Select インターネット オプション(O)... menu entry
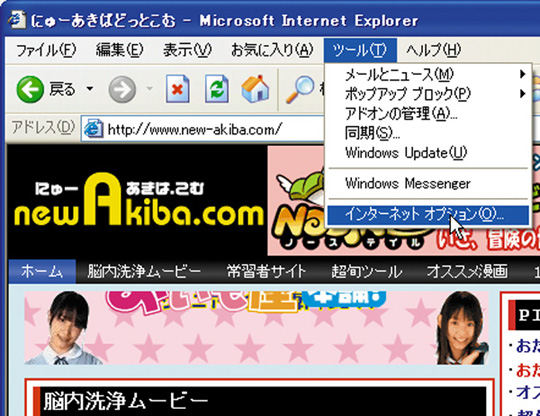Screen dimensions: 540x416 point(428,215)
